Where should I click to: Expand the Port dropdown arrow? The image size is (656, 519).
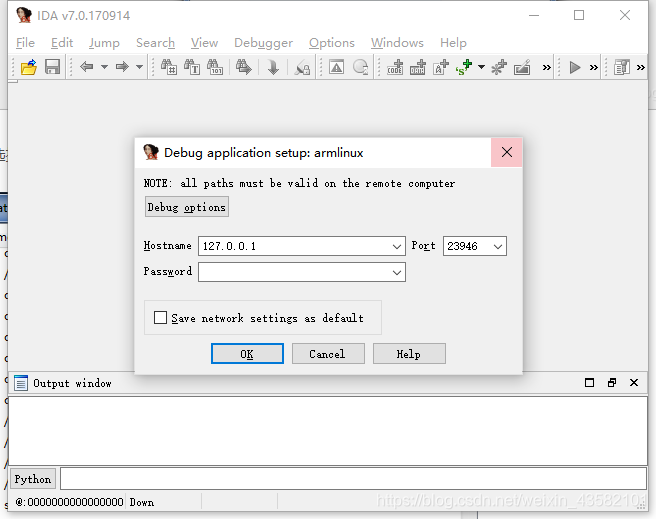498,246
